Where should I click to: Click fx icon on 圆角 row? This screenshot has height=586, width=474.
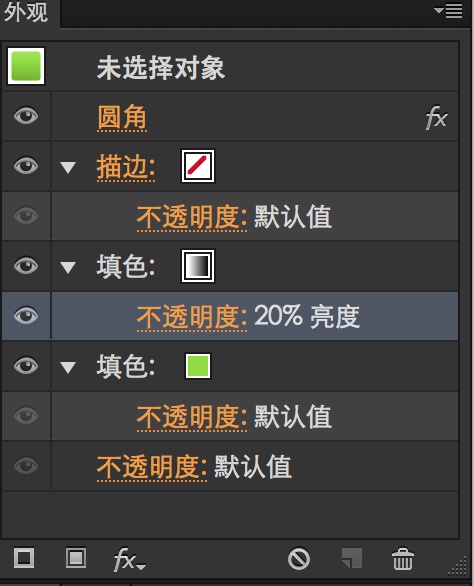(436, 117)
